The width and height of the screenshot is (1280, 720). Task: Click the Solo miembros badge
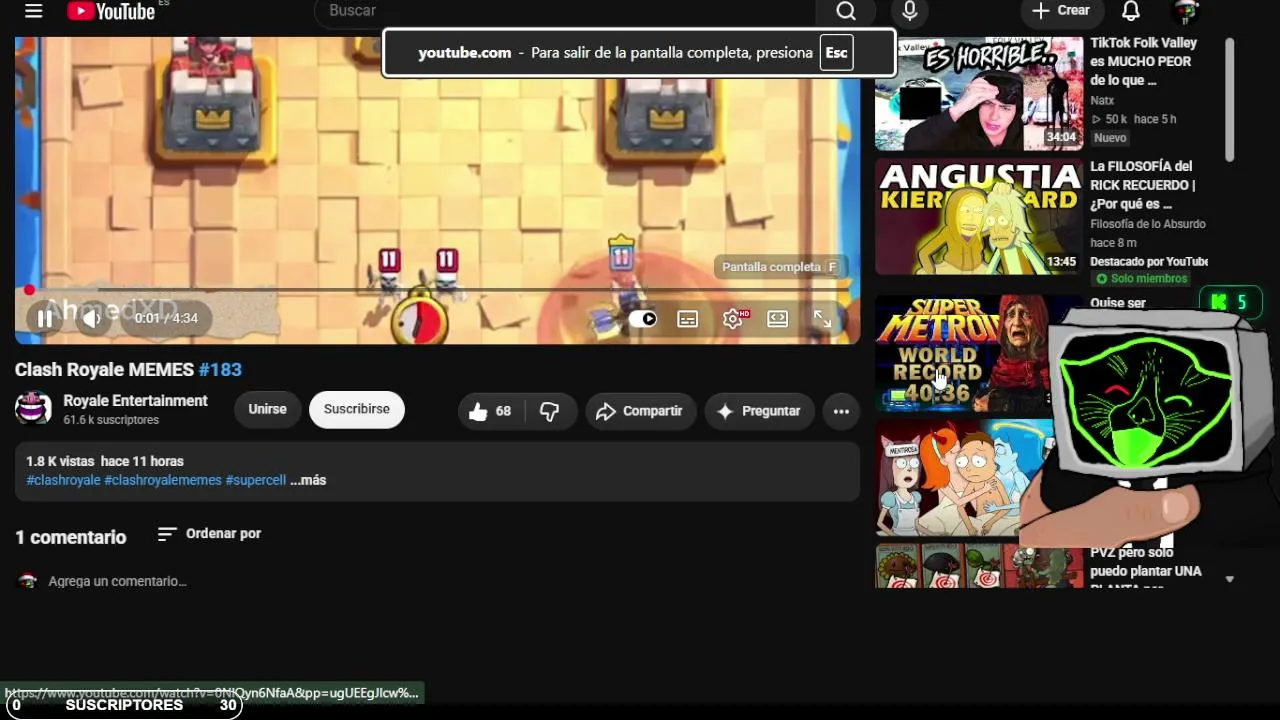1141,279
